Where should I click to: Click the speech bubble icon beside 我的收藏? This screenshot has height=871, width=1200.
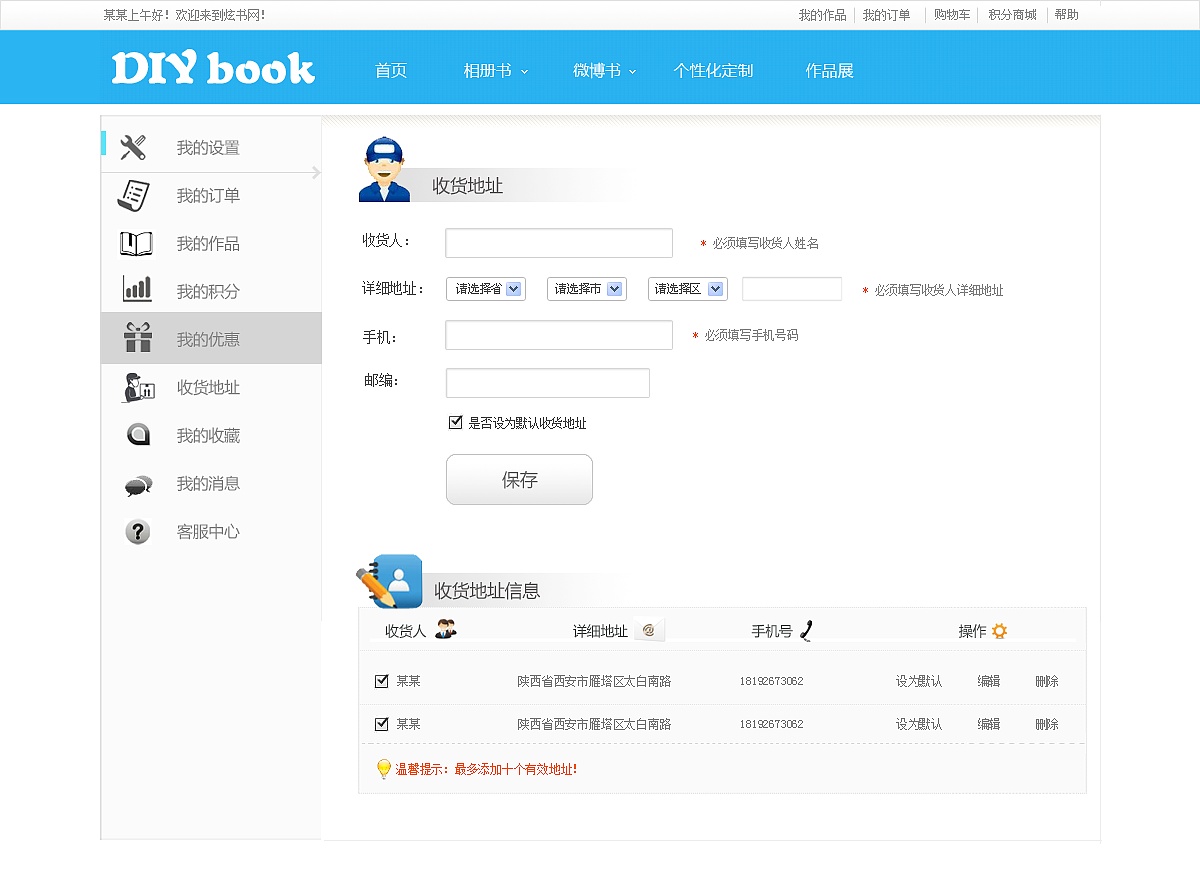click(138, 435)
